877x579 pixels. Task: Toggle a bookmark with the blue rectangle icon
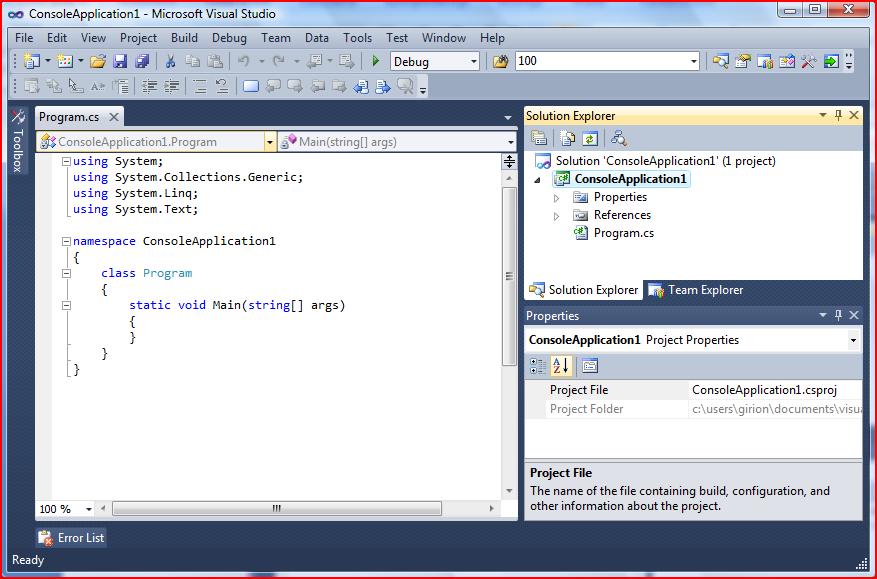click(x=251, y=86)
